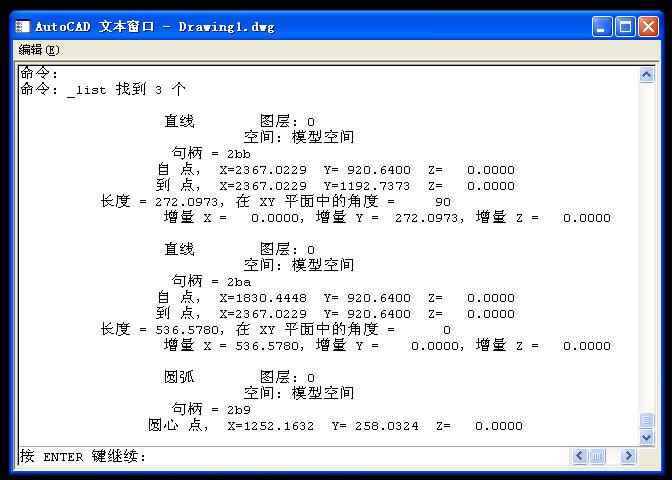Screen dimensions: 672x480
Task: Open the 编辑(E) menu
Action: [39, 50]
